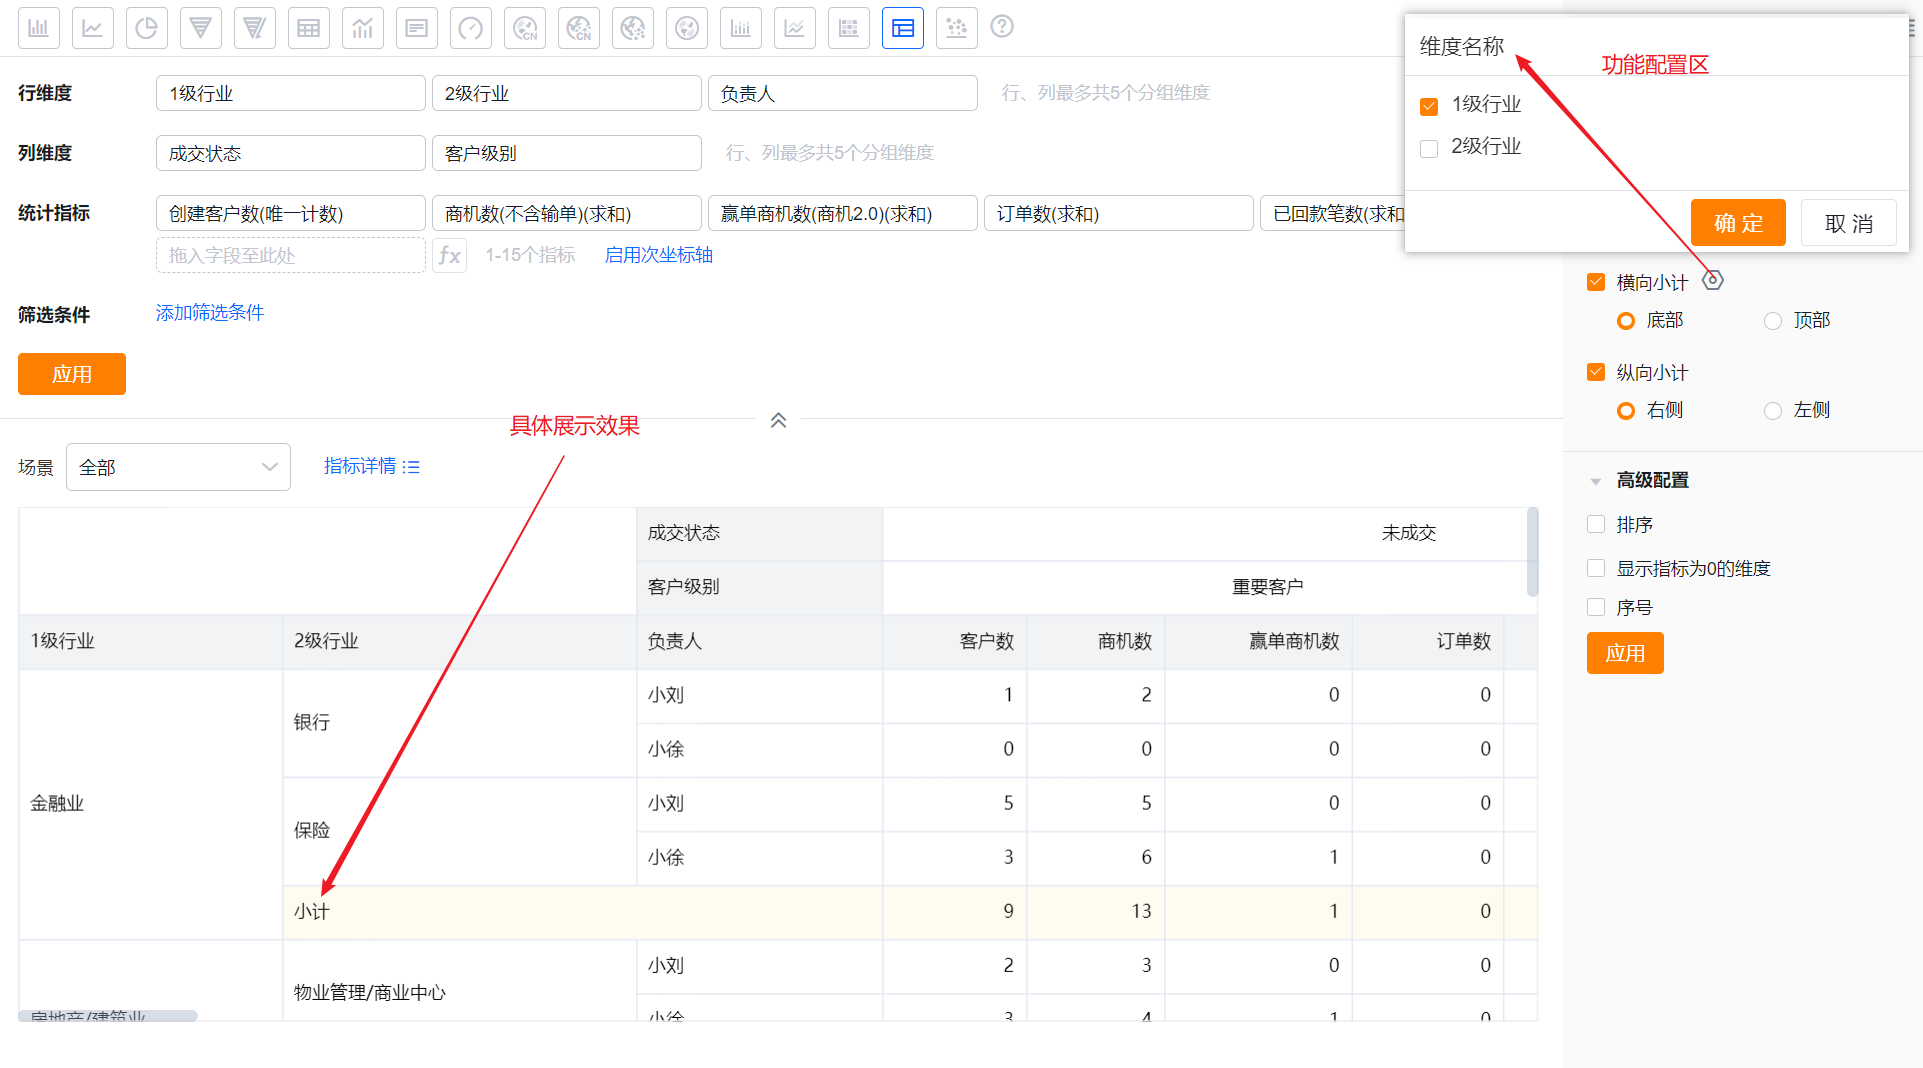Screen dimensions: 1923x1068
Task: Choose the funnel chart icon
Action: 200,27
